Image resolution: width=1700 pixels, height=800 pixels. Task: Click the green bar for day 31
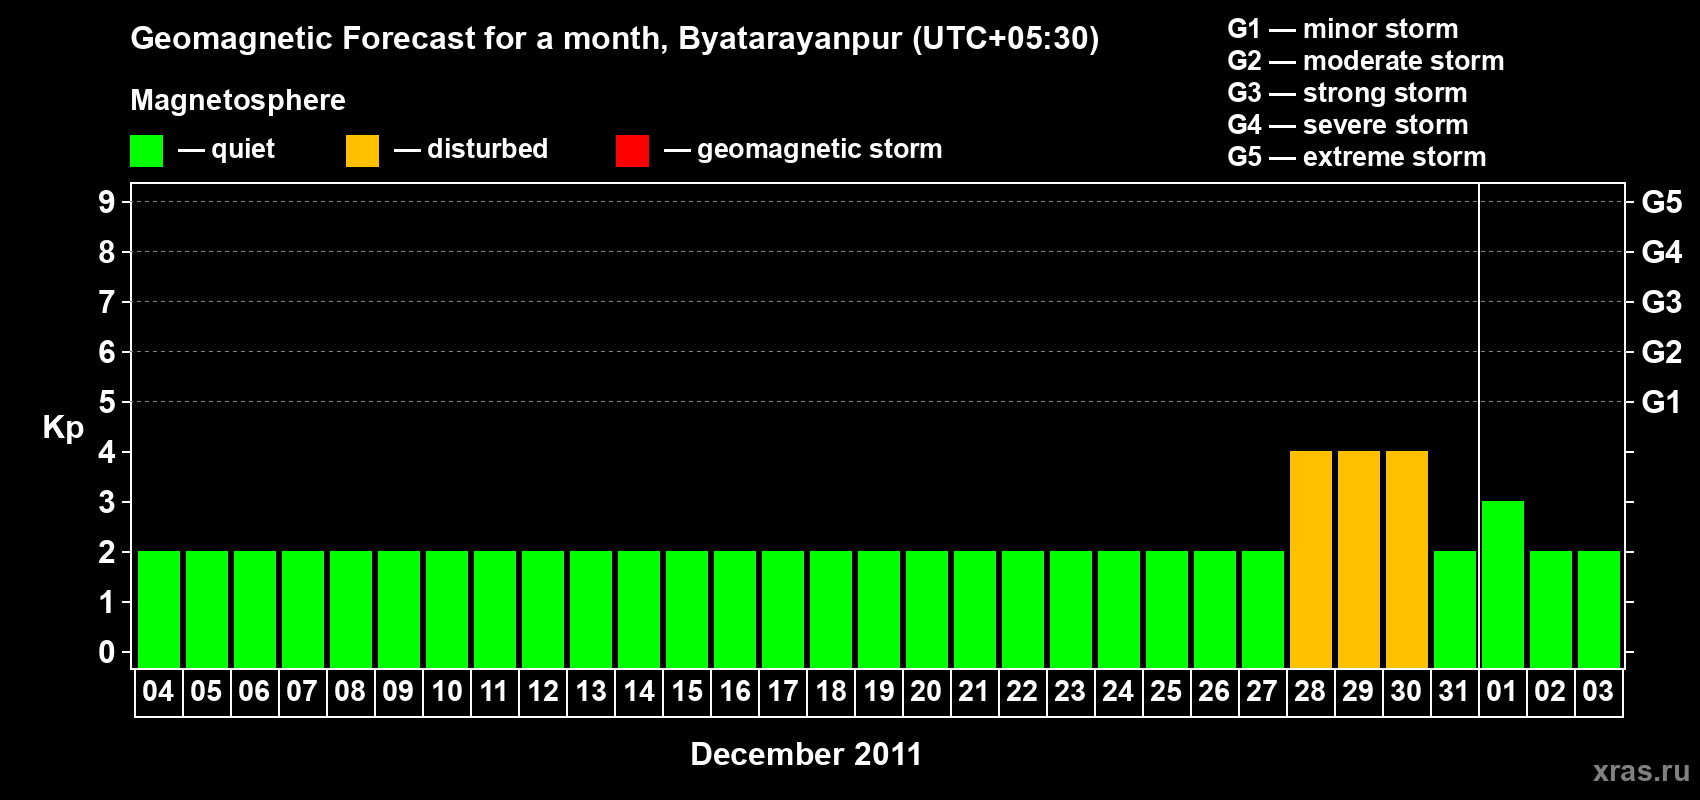1455,609
